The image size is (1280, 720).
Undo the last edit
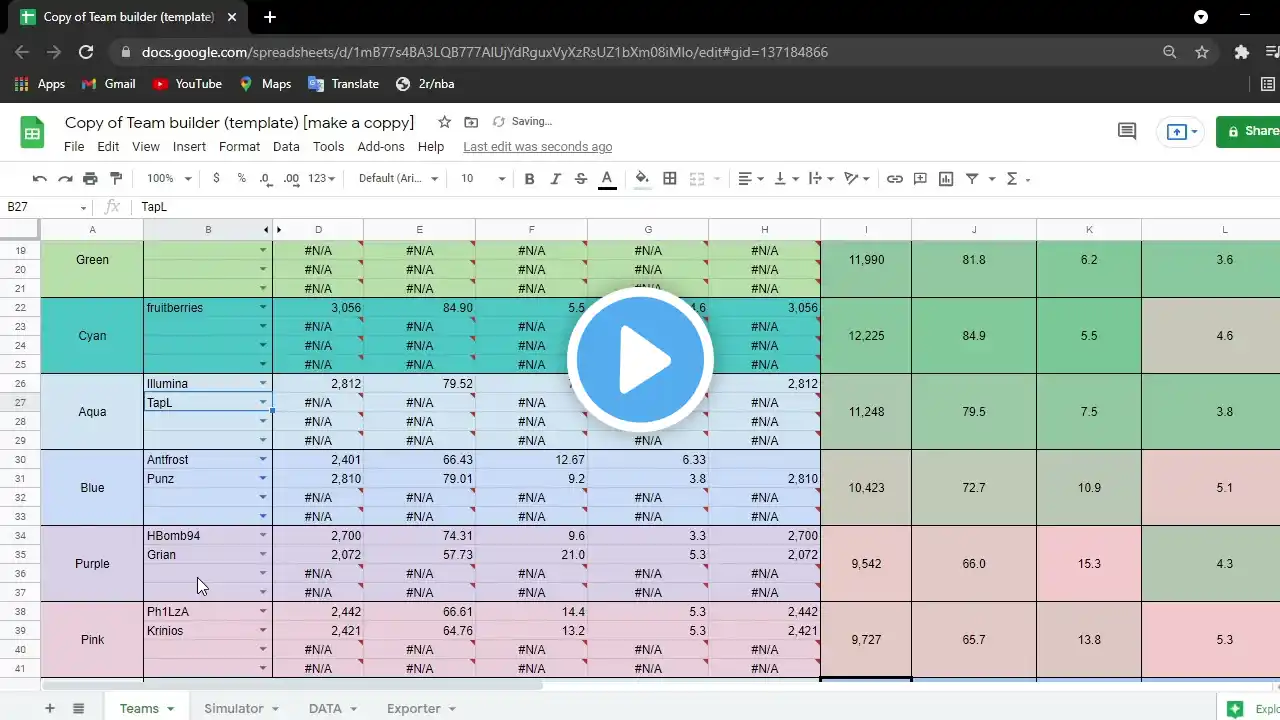pos(40,179)
